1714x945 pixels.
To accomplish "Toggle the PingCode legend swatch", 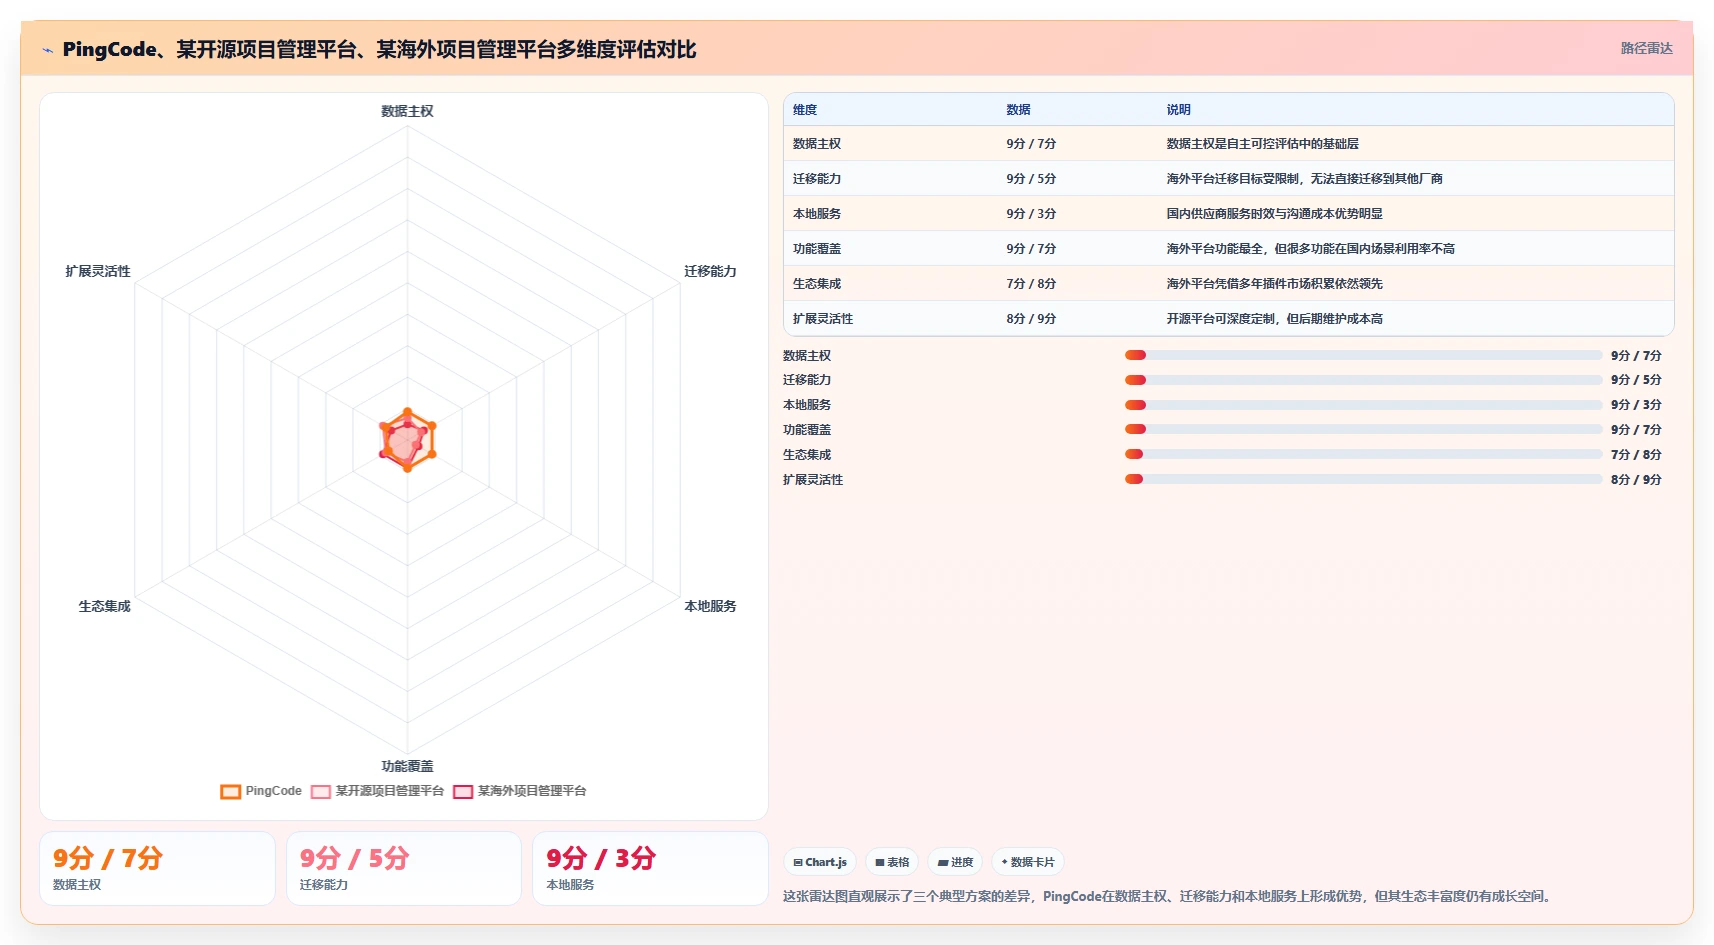I will click(230, 791).
